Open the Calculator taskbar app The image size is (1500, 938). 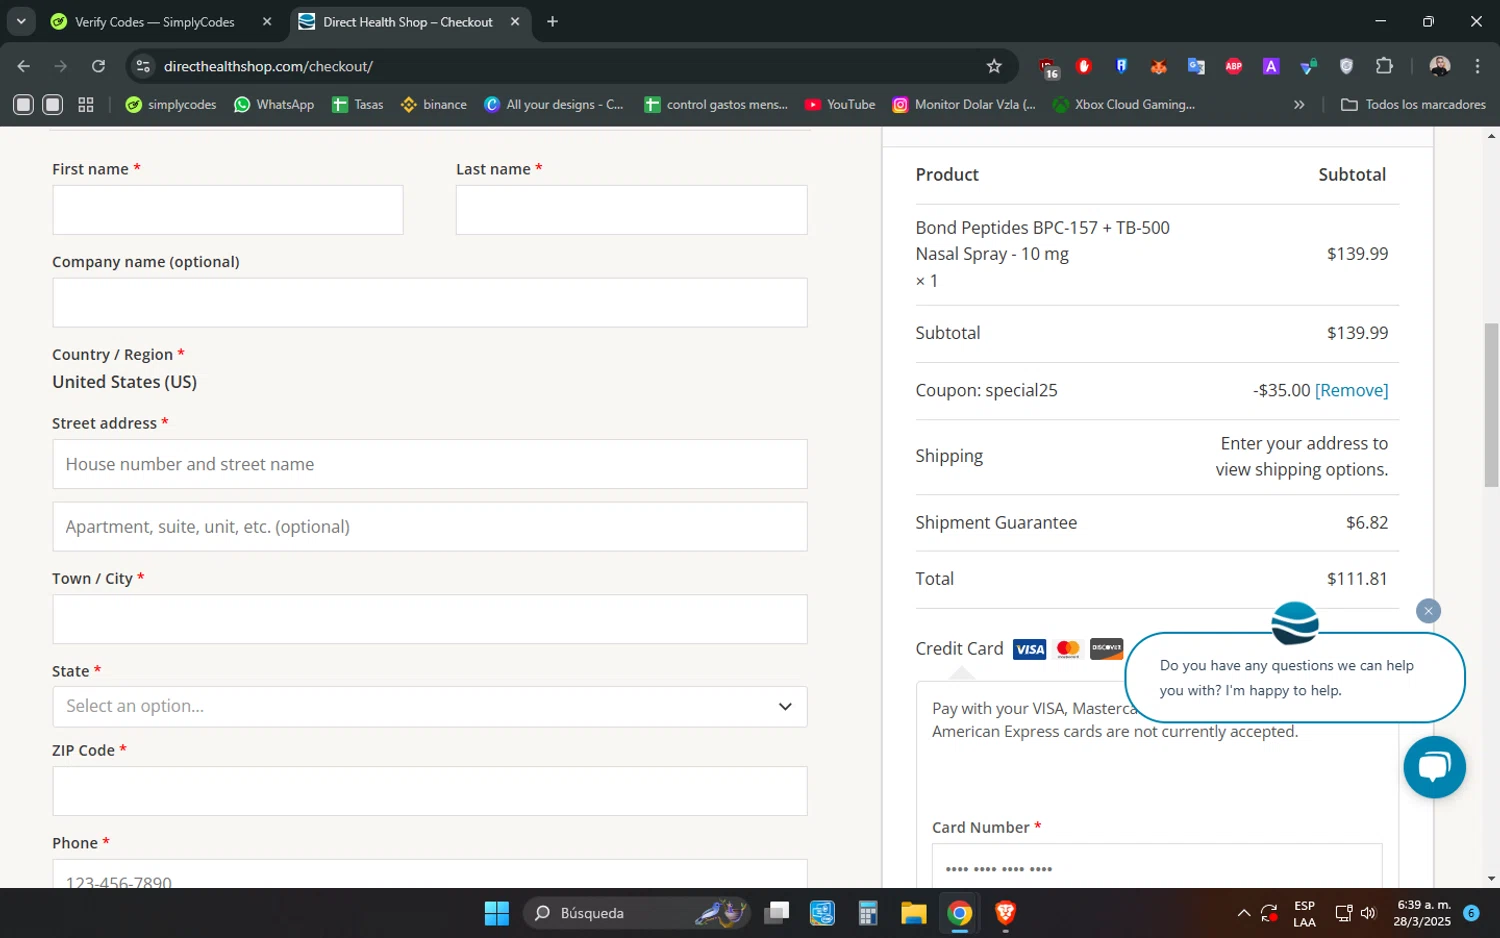[x=868, y=913]
